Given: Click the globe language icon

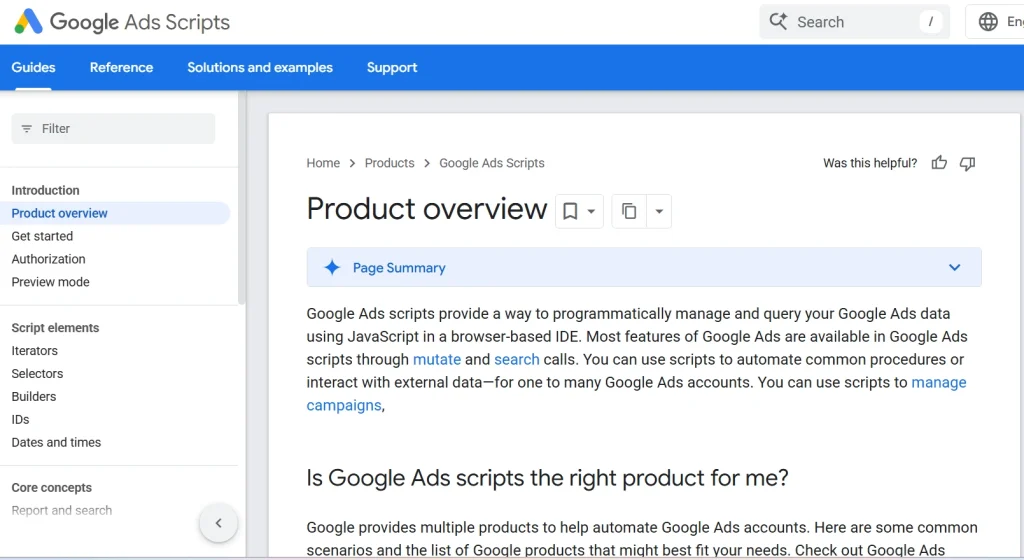Looking at the screenshot, I should pos(988,22).
